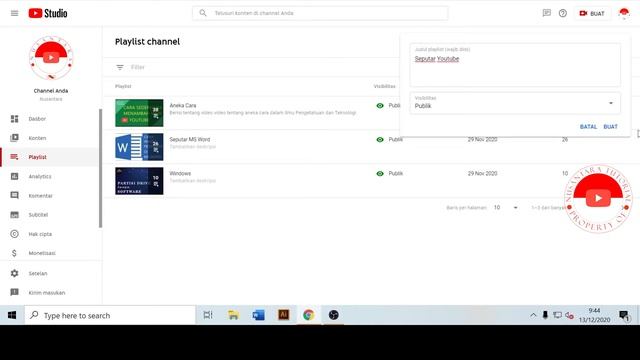Viewport: 640px width, 360px height.
Task: Expand the system tray hidden icons arrow
Action: [x=533, y=315]
